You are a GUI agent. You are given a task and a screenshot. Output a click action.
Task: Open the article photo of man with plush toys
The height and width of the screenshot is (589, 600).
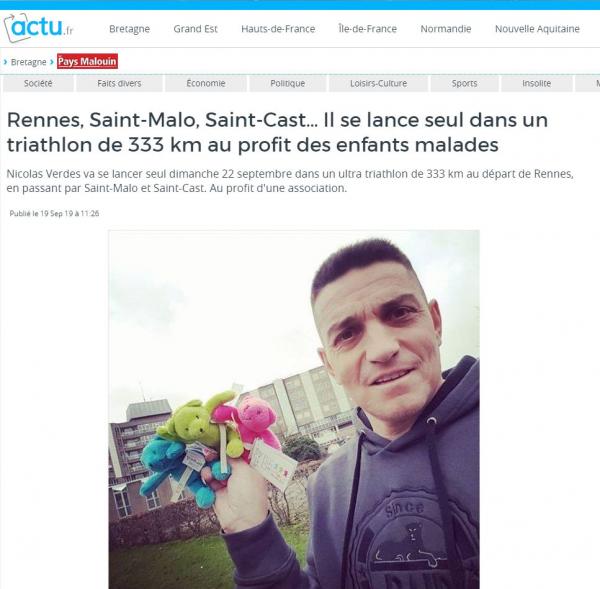294,409
